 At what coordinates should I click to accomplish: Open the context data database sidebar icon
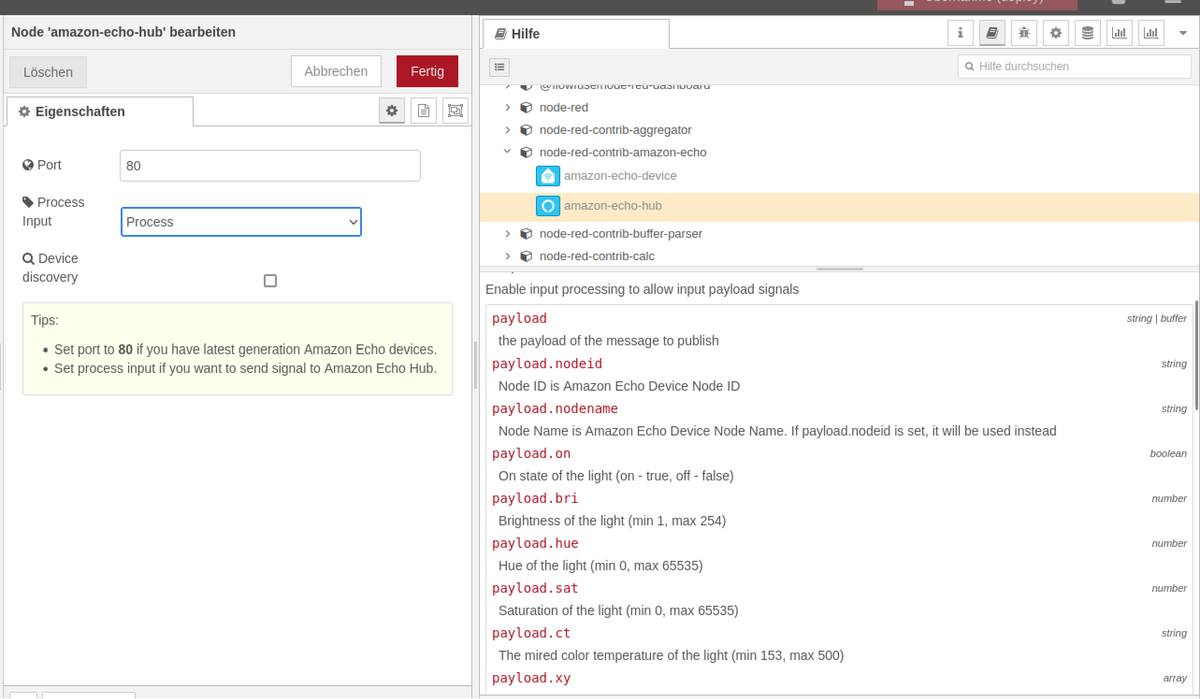(1087, 33)
